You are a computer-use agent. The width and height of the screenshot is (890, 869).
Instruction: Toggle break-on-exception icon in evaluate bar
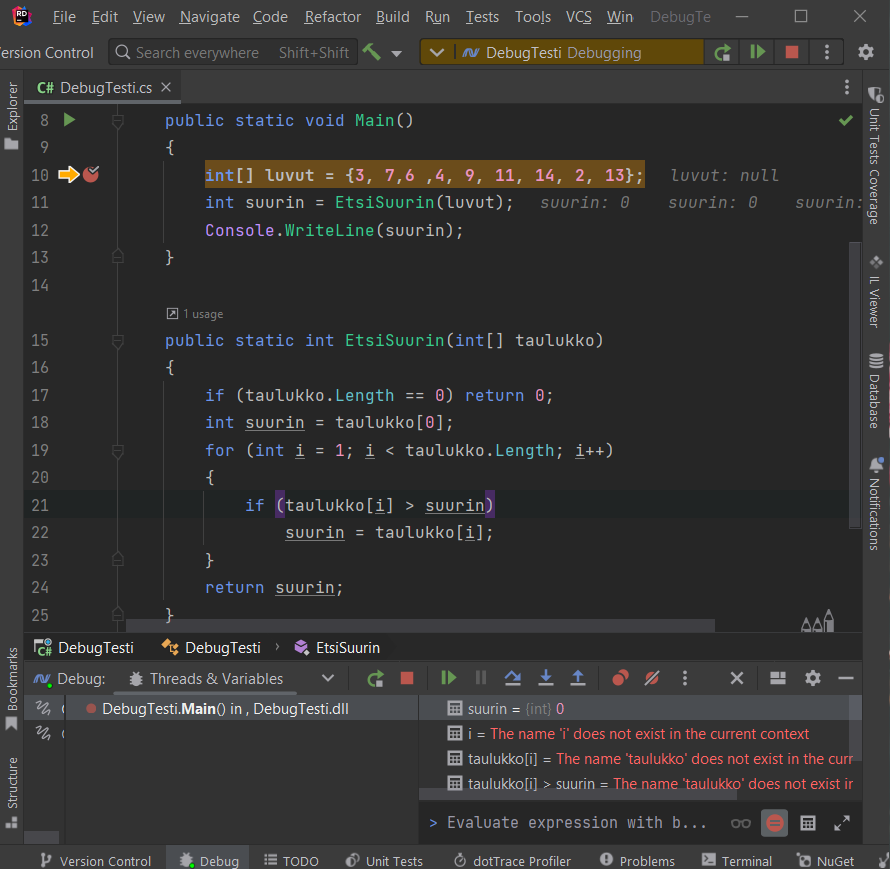tap(774, 823)
